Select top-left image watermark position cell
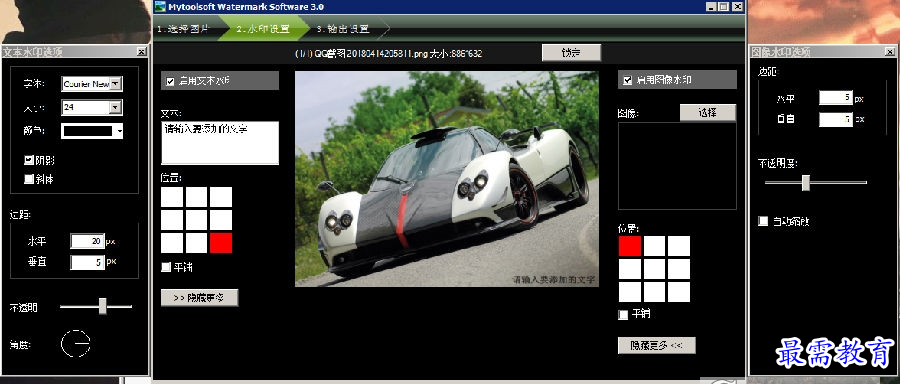Image resolution: width=900 pixels, height=384 pixels. coord(630,246)
